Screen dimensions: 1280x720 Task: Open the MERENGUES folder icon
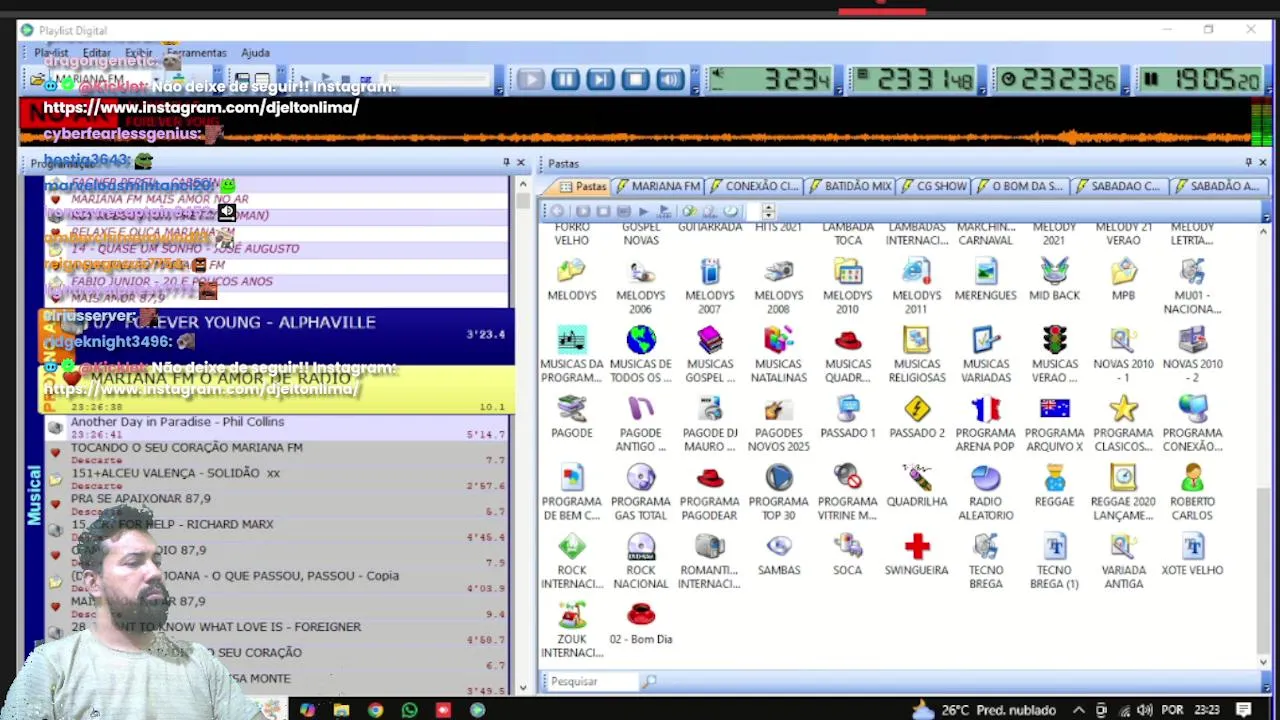coord(986,280)
